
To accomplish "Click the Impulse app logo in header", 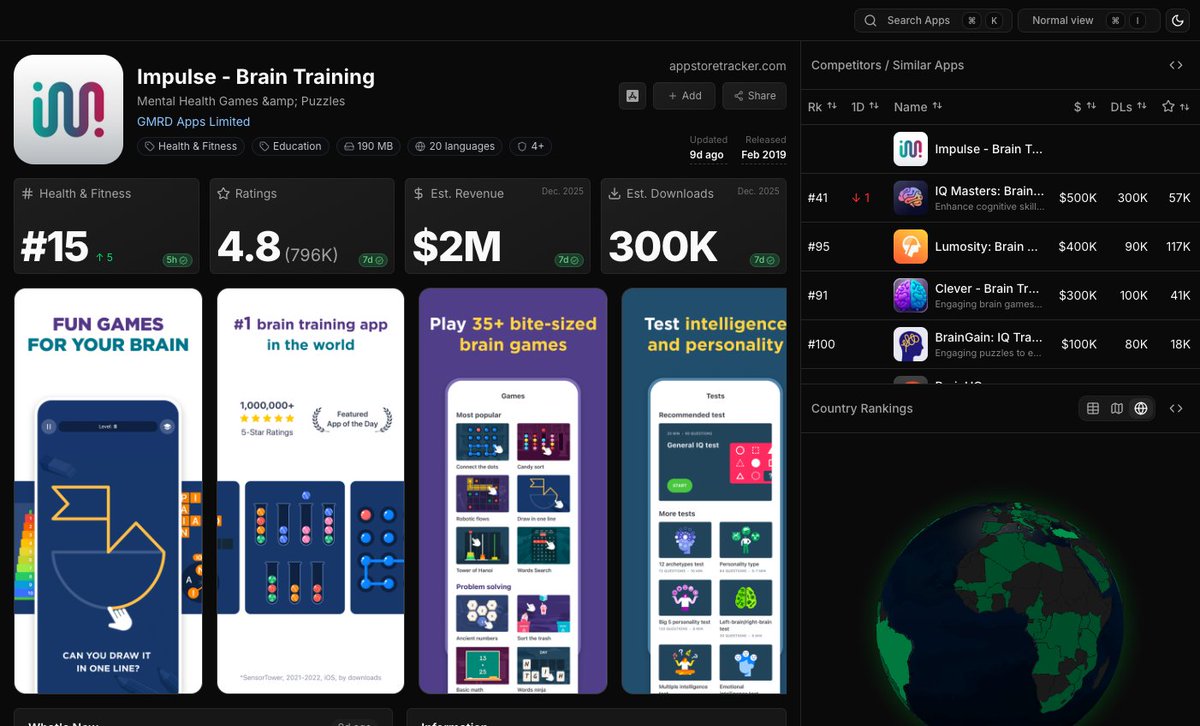I will (x=69, y=109).
